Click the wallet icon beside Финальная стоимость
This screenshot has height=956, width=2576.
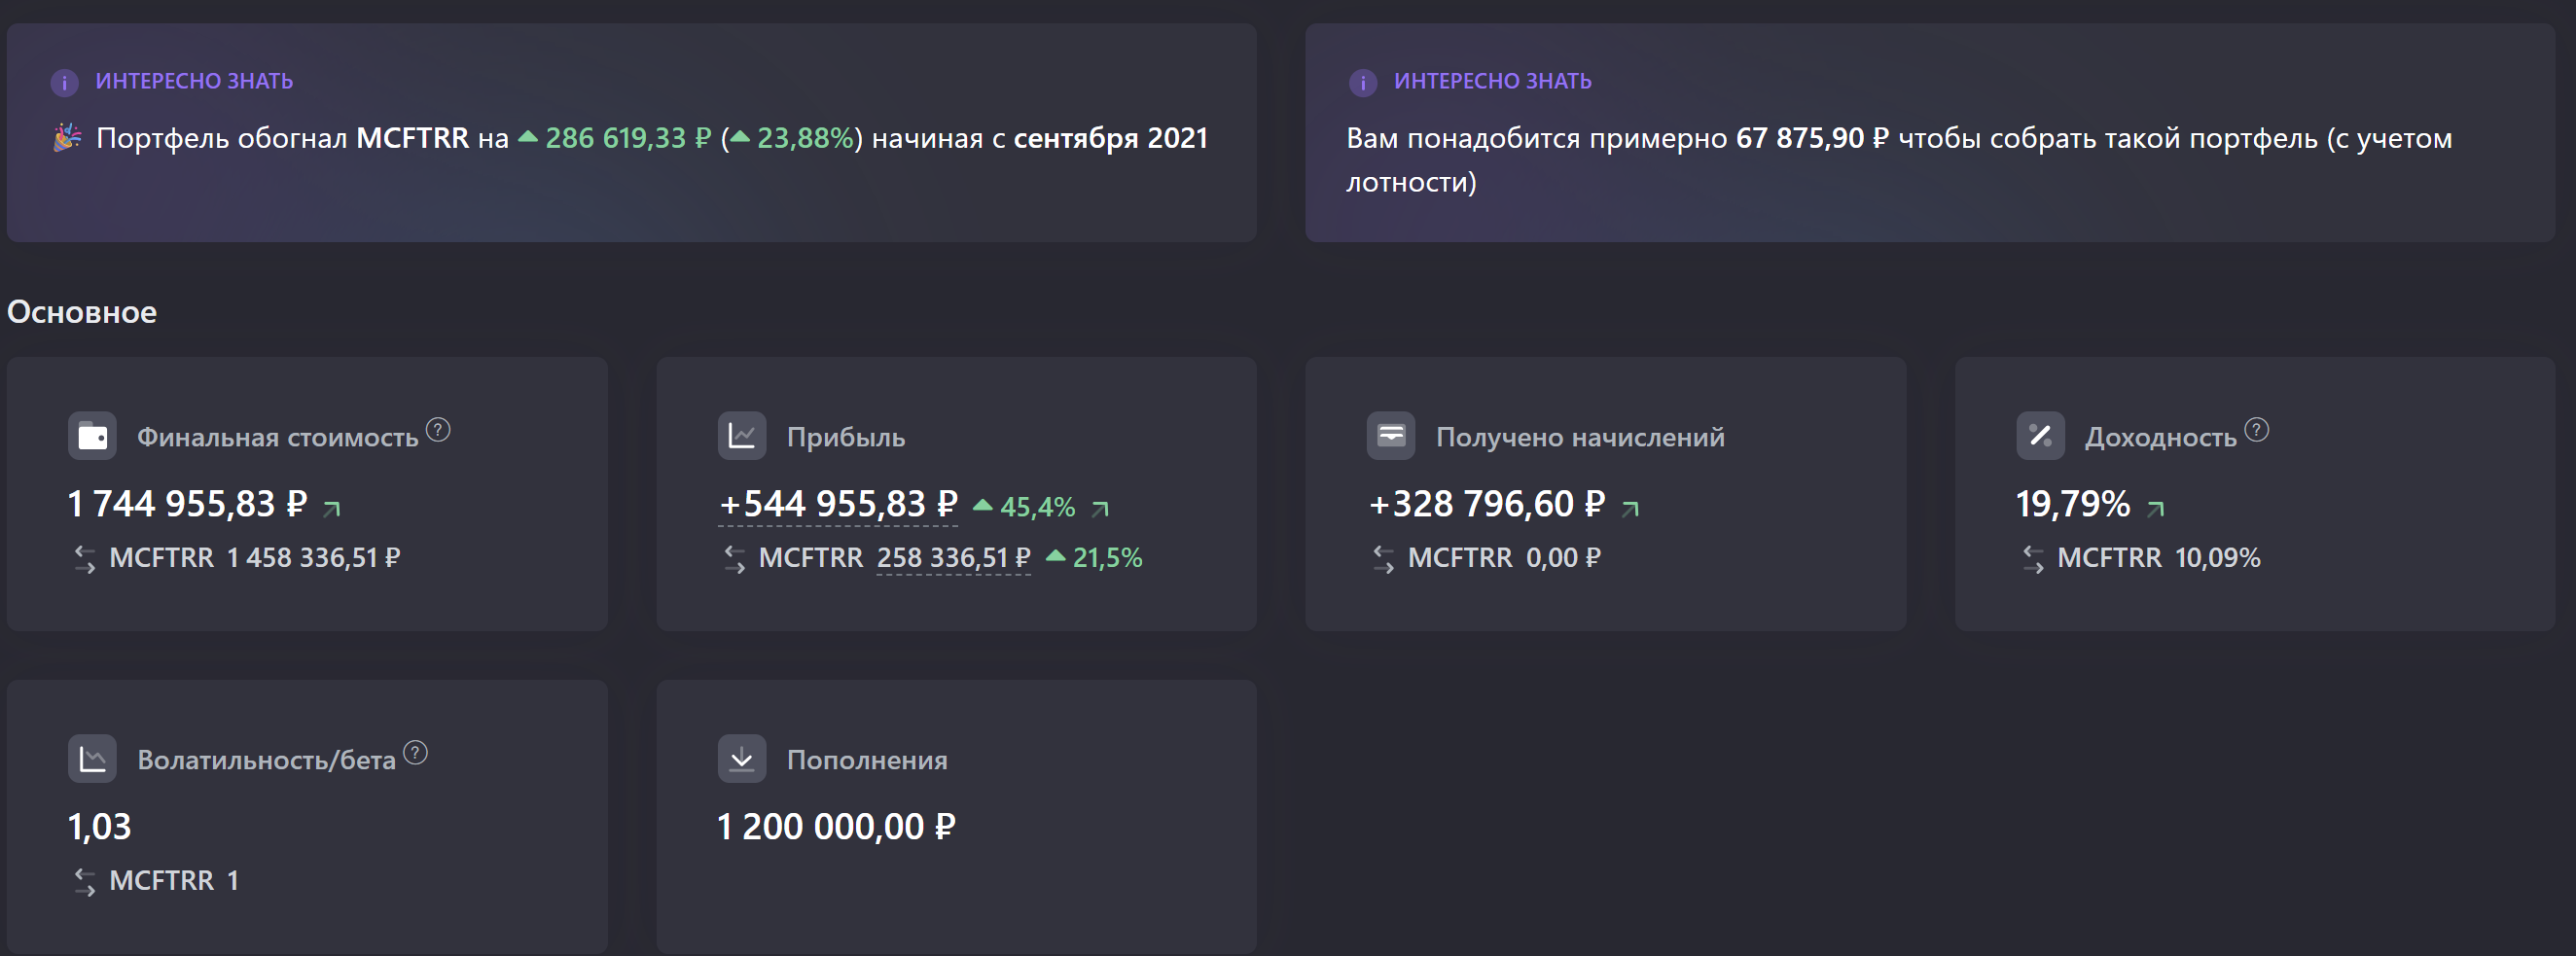point(92,436)
